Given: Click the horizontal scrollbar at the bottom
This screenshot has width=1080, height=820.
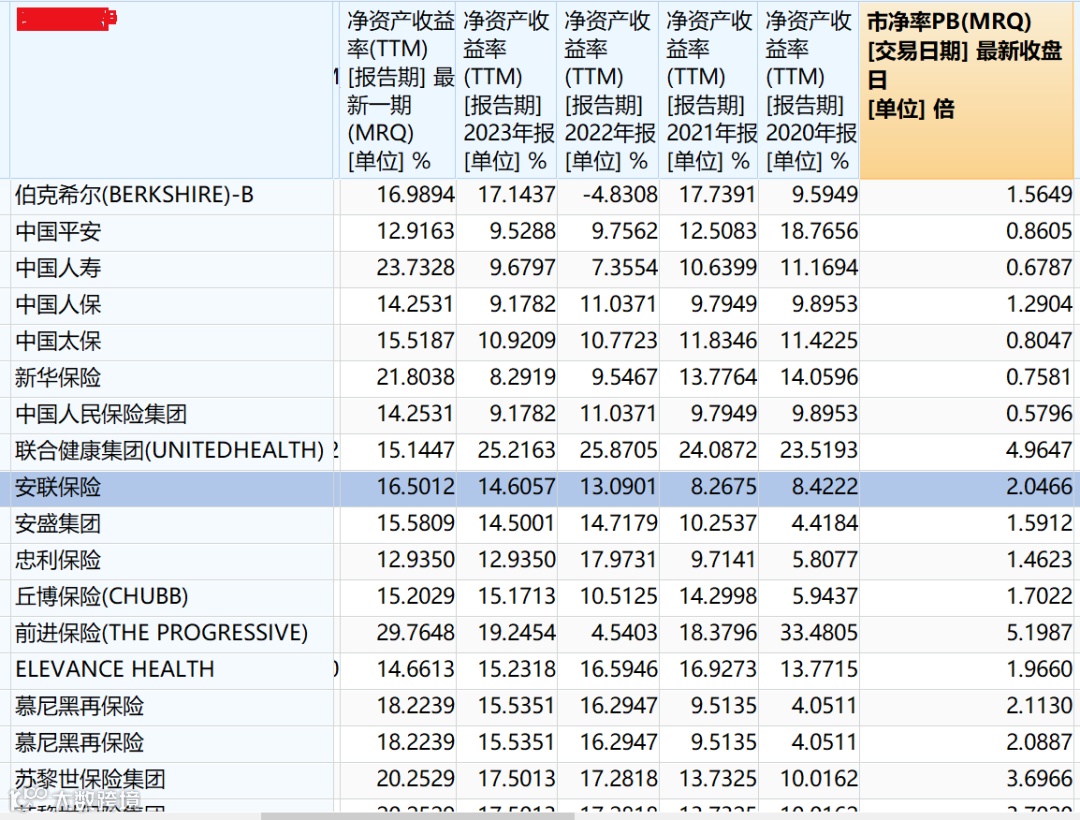Looking at the screenshot, I should tap(417, 816).
